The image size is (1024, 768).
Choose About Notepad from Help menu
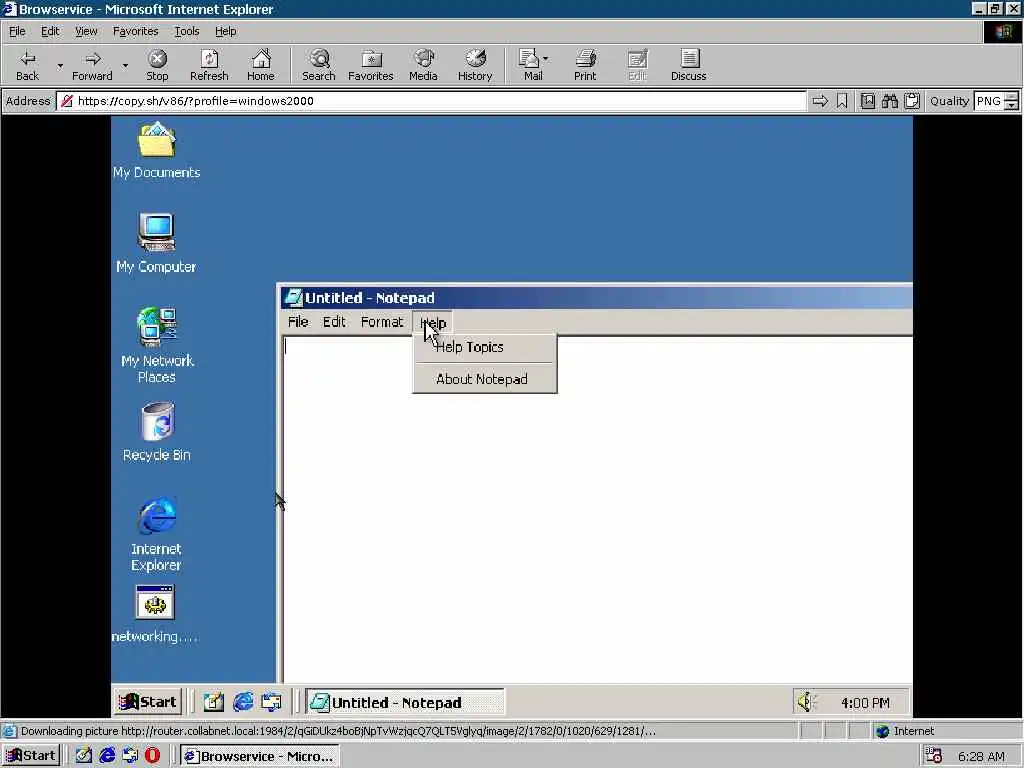[x=485, y=379]
